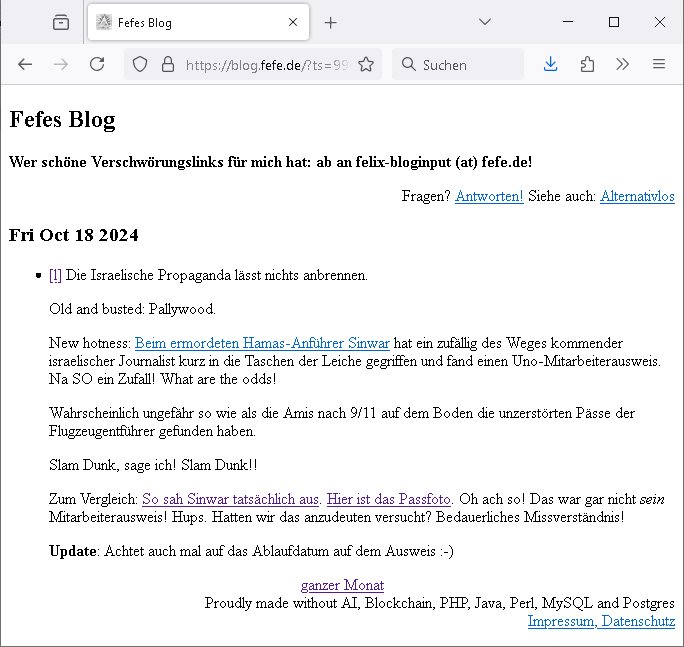Open the Downloads panel
Screen dimensions: 684x647
pyautogui.click(x=550, y=64)
